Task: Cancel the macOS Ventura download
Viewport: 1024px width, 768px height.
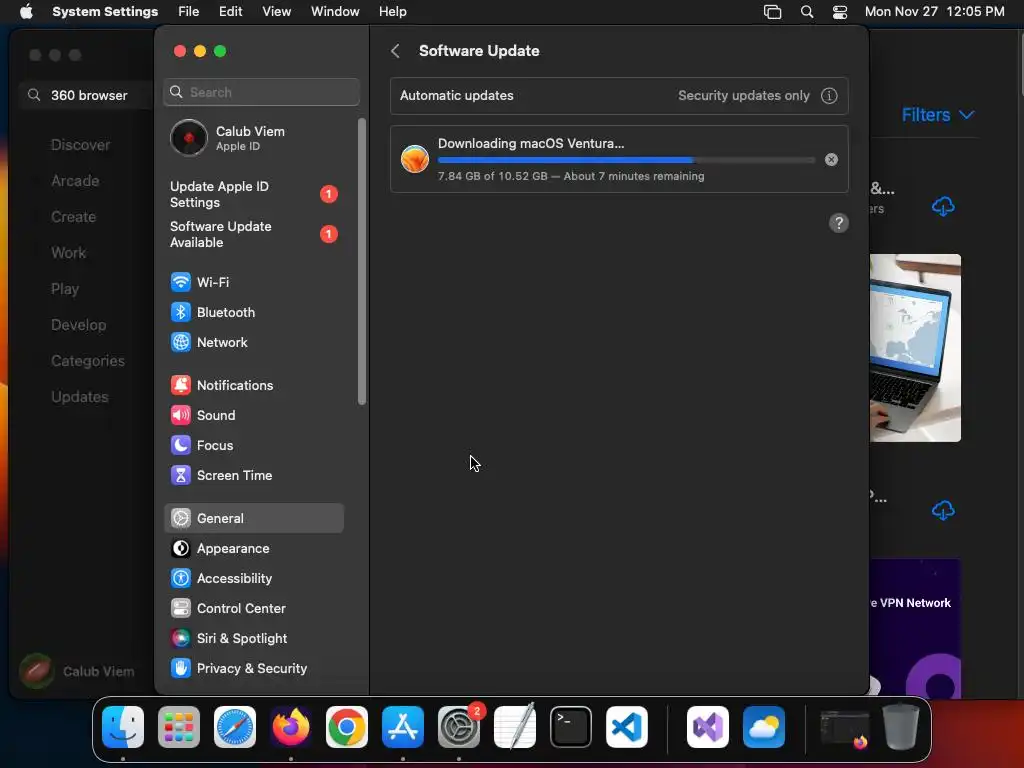Action: pyautogui.click(x=831, y=159)
